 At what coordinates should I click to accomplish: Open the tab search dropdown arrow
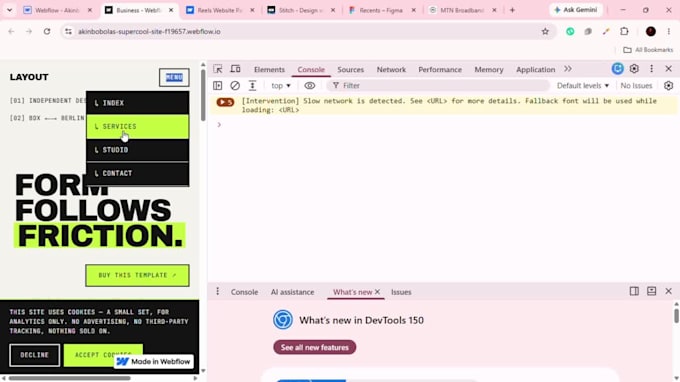9,10
